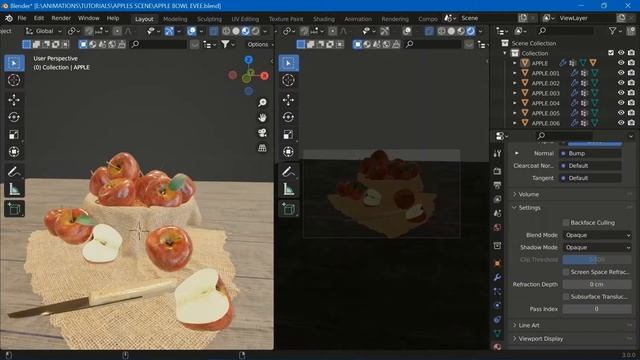
Task: Open the Object properties tab
Action: point(497,263)
